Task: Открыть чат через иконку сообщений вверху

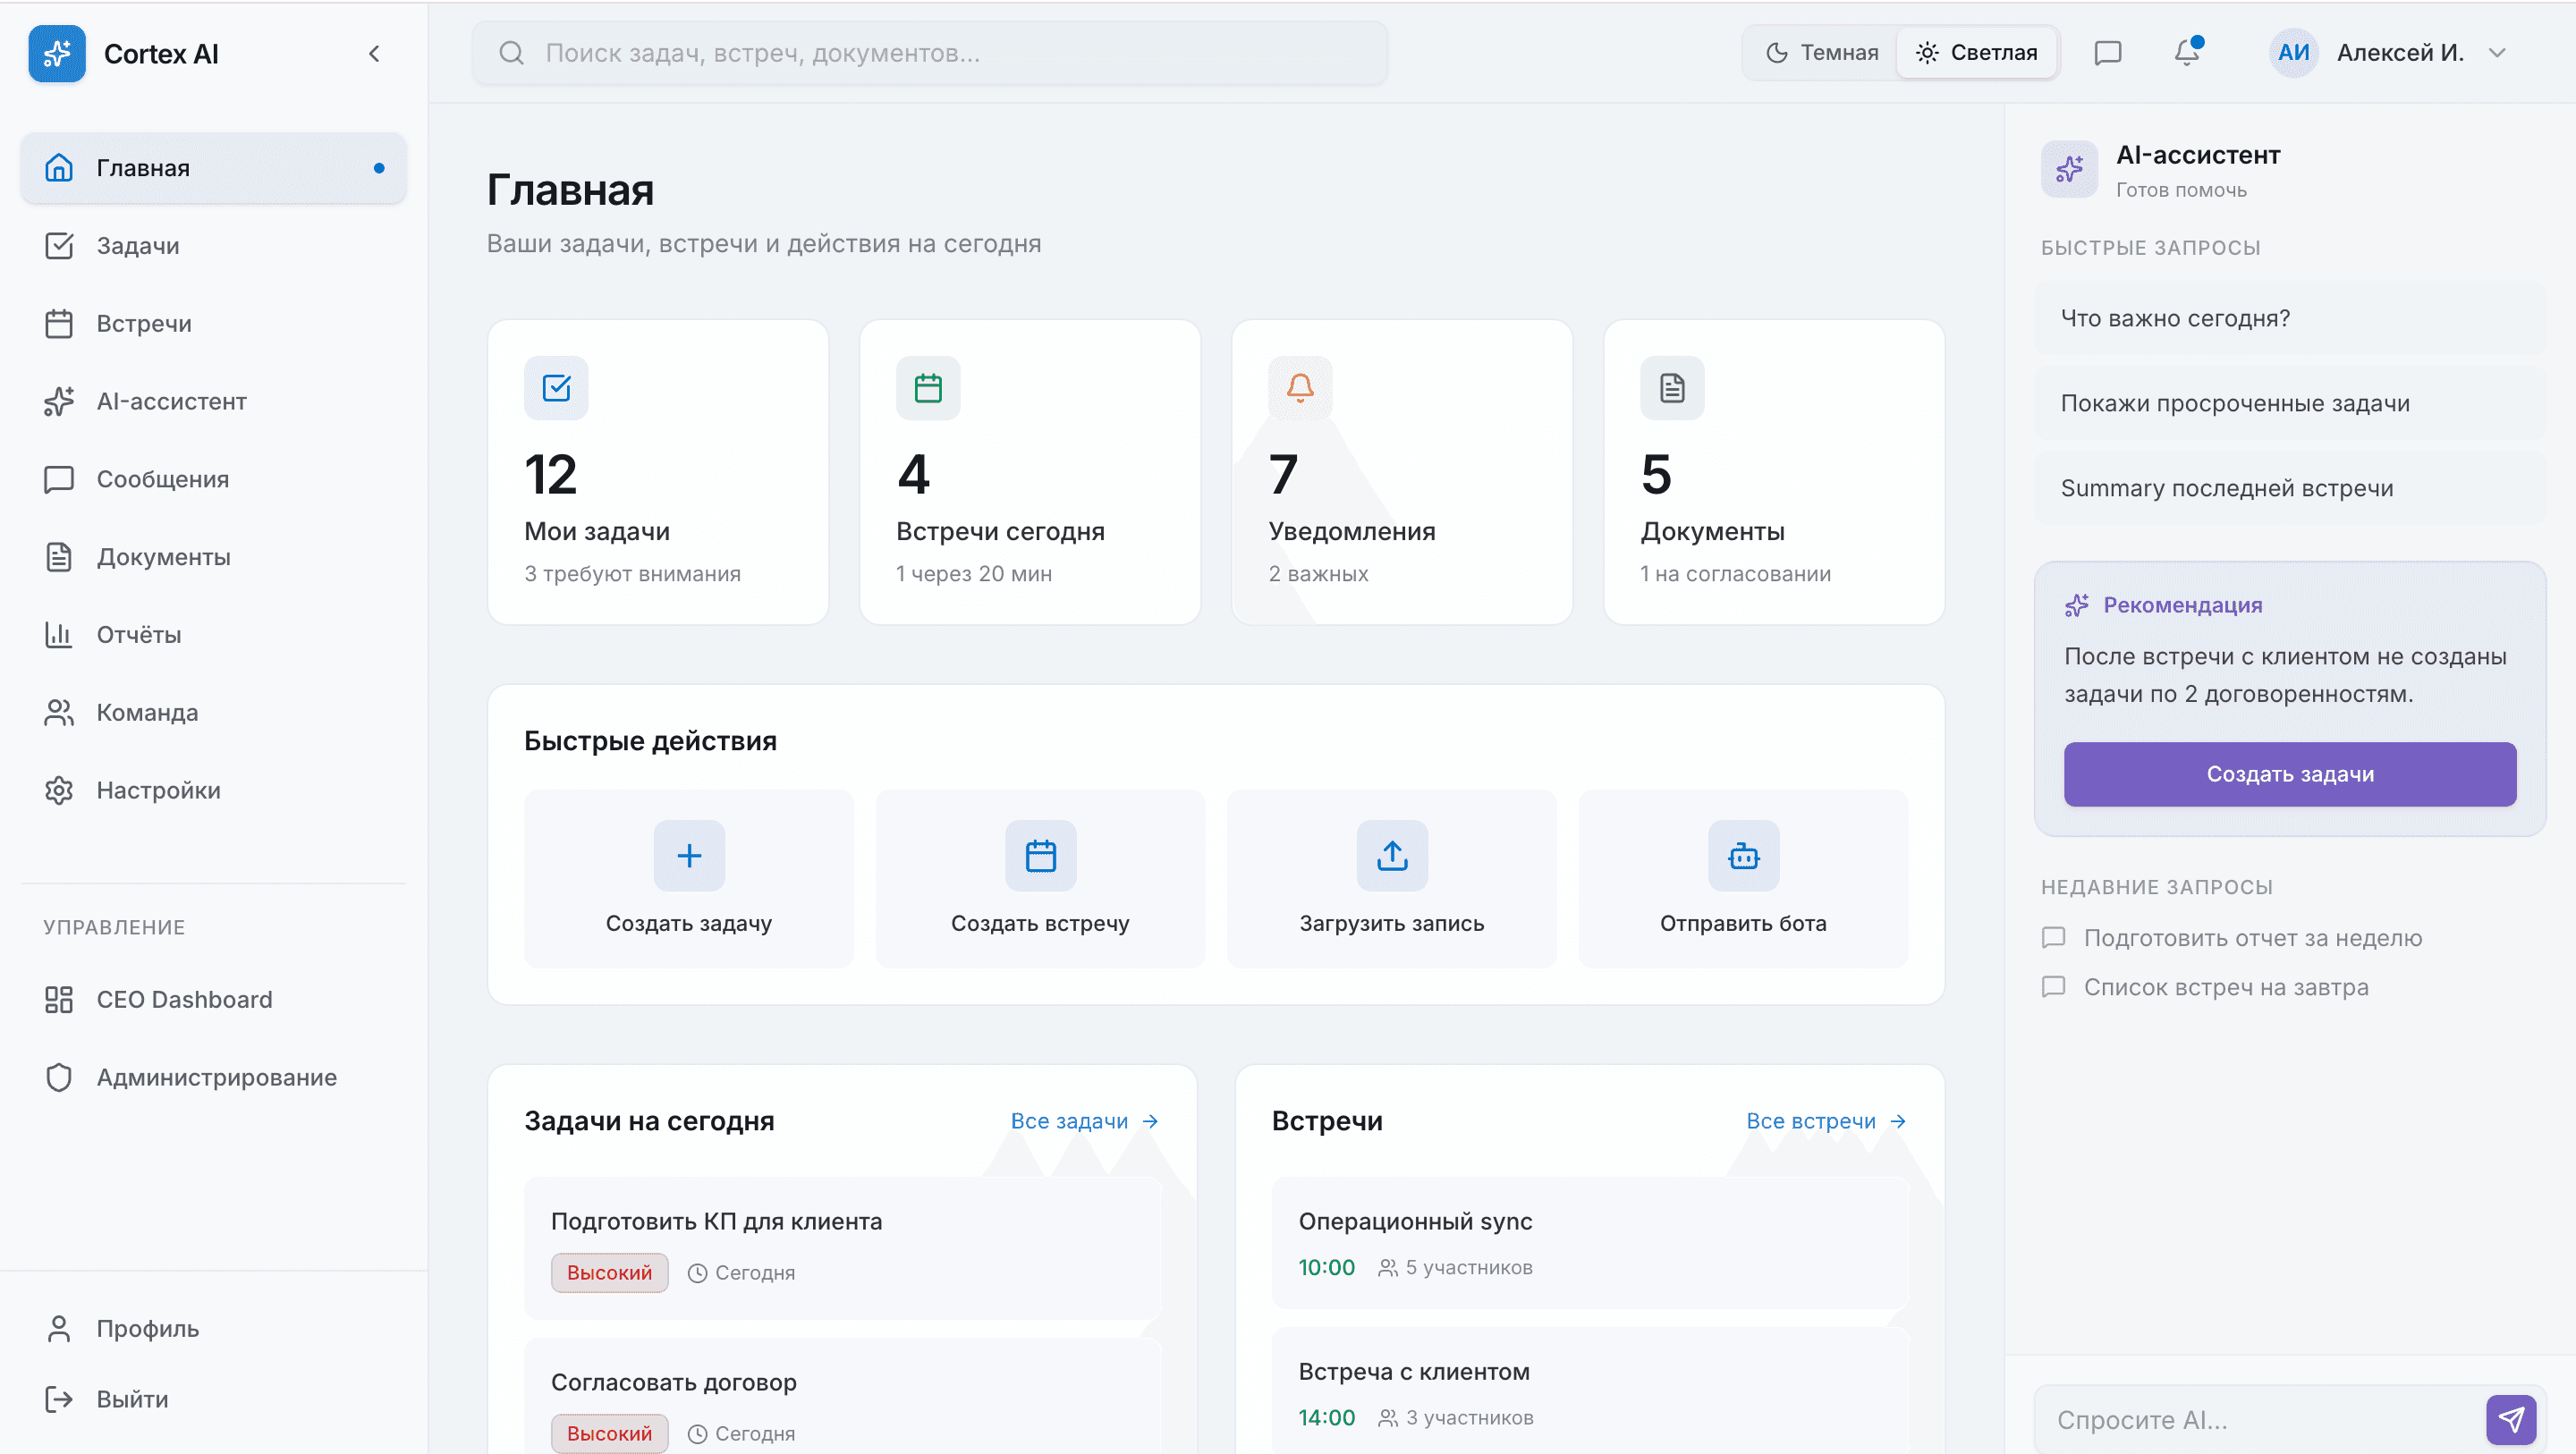Action: point(2106,53)
